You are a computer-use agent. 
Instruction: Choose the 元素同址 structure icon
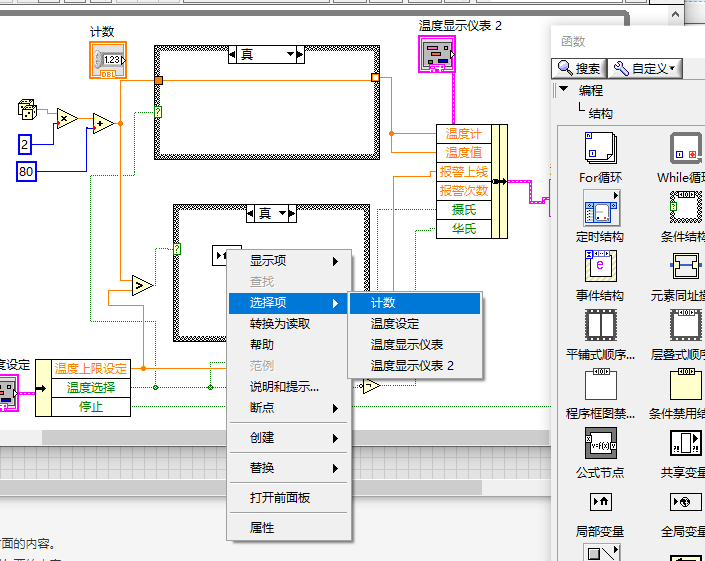click(686, 266)
